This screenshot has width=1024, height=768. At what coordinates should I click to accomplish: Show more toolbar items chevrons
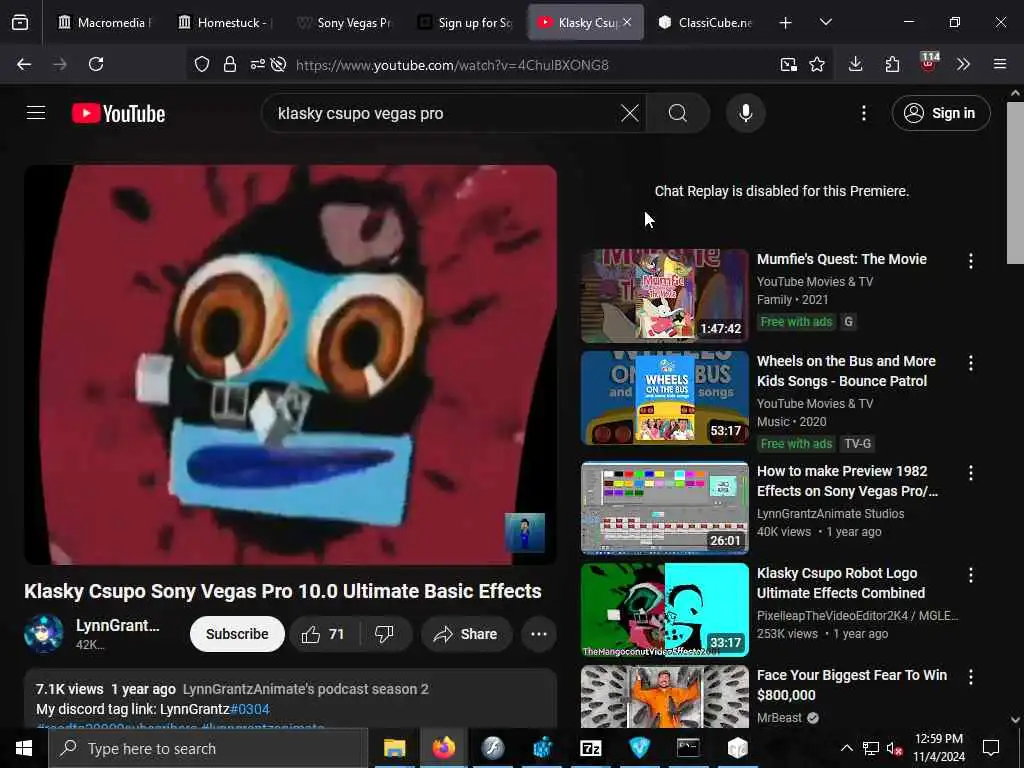pos(963,64)
